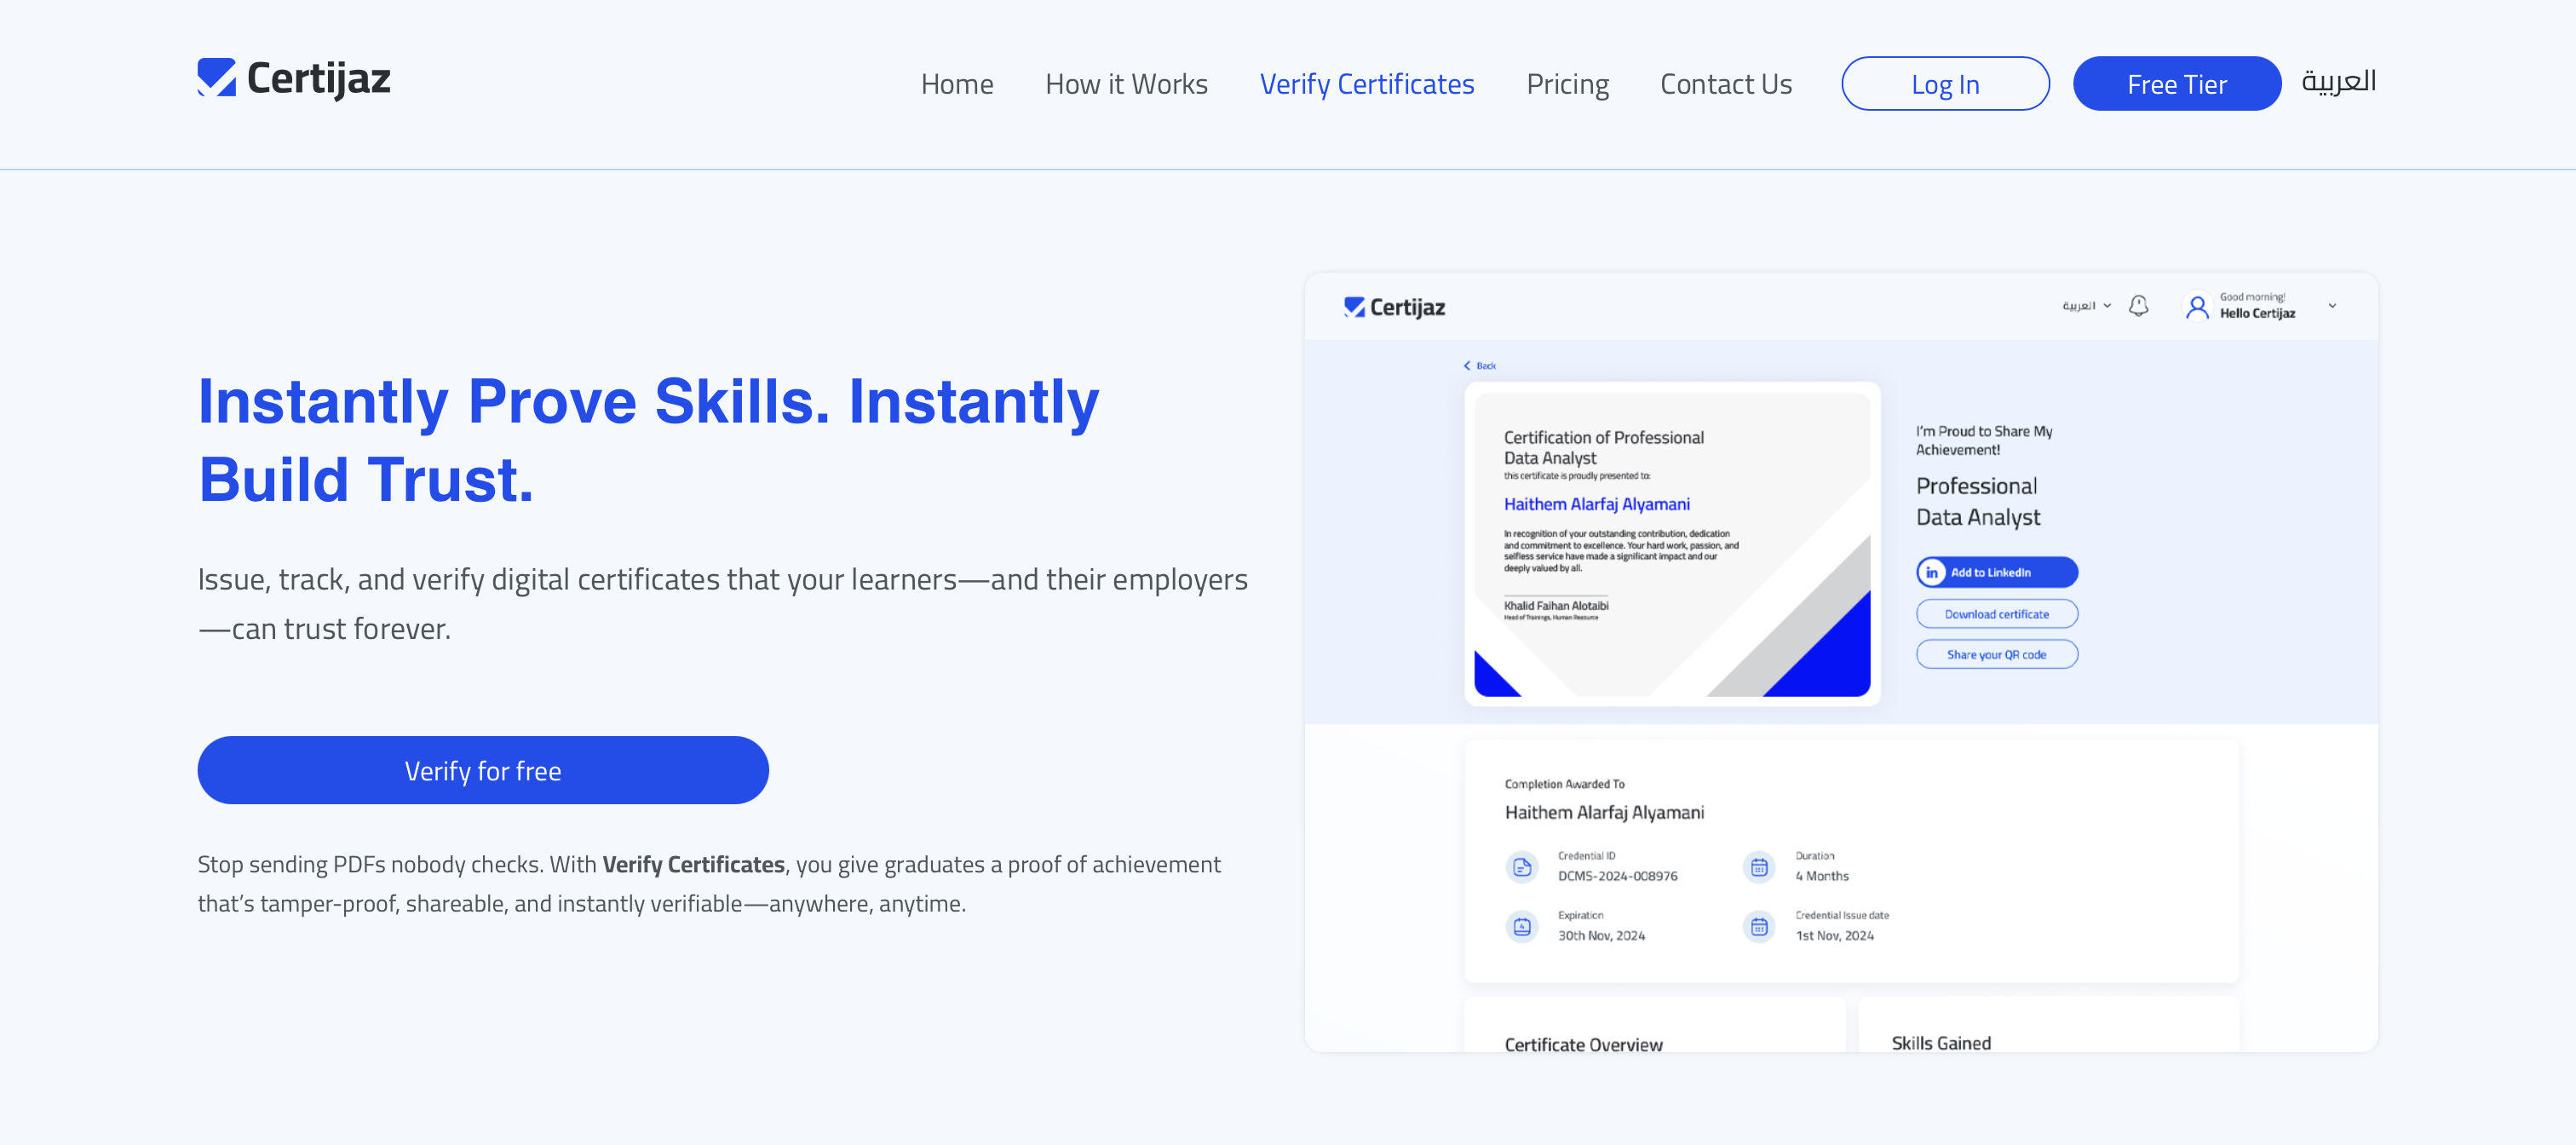2576x1145 pixels.
Task: Click the Duration calendar icon
Action: pyautogui.click(x=1758, y=868)
